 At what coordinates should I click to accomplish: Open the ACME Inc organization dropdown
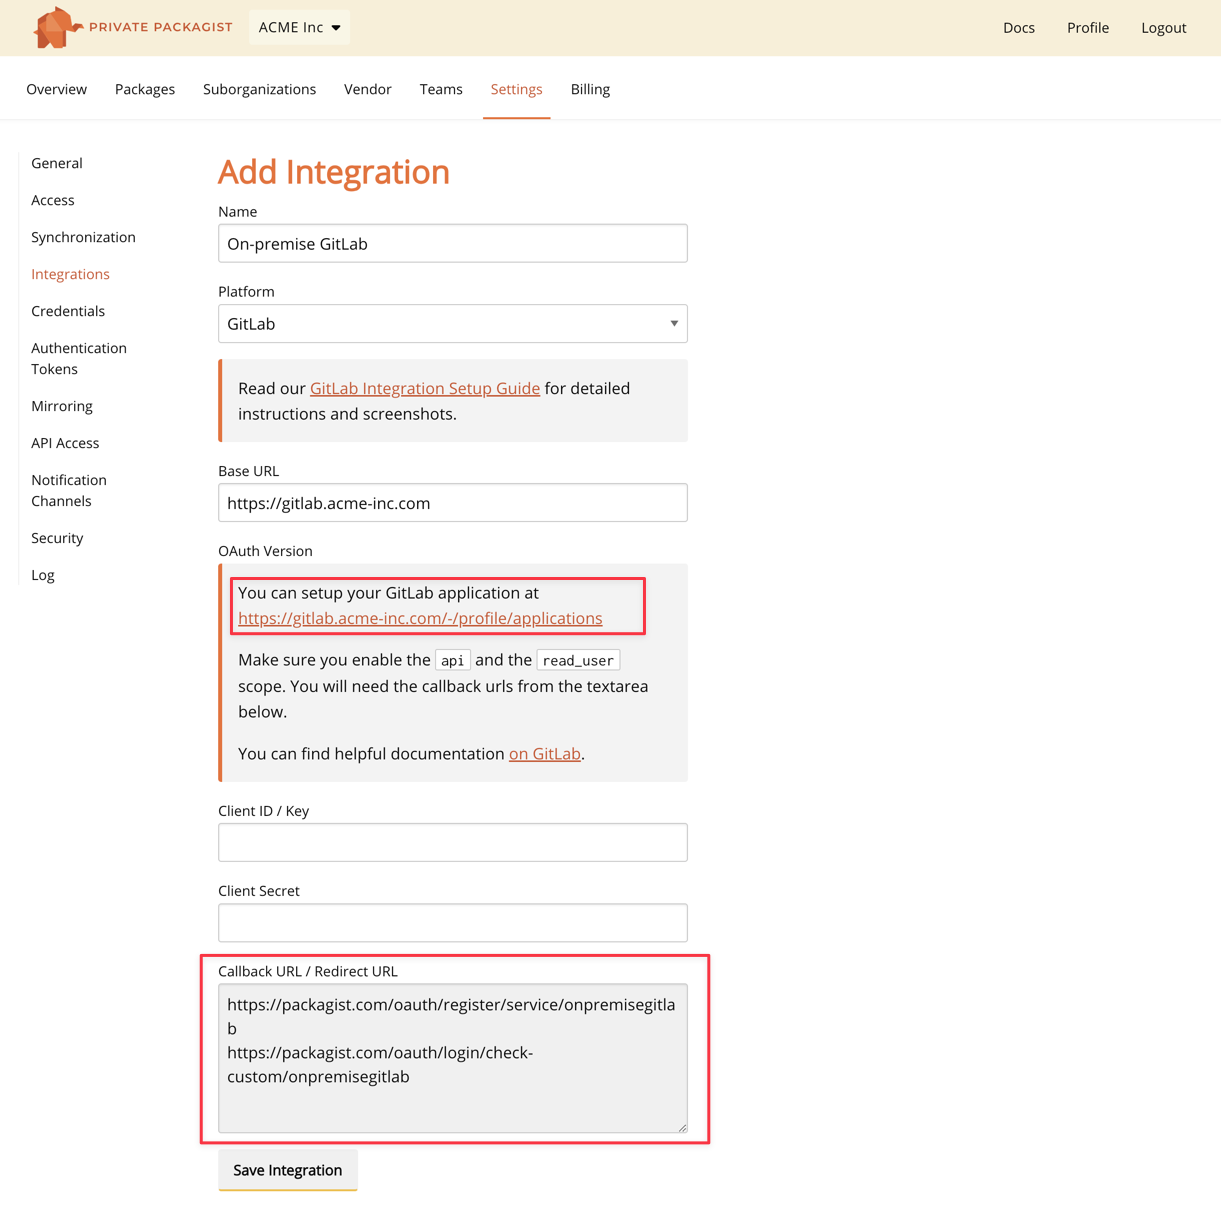point(299,27)
